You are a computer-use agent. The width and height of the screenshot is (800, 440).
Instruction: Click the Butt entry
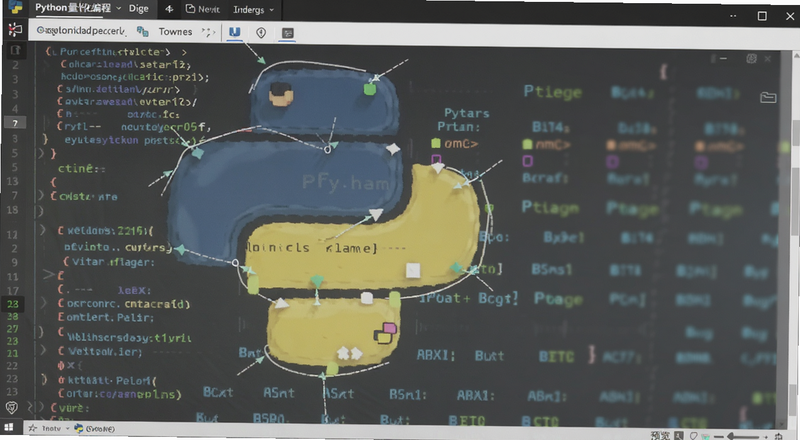coord(489,356)
